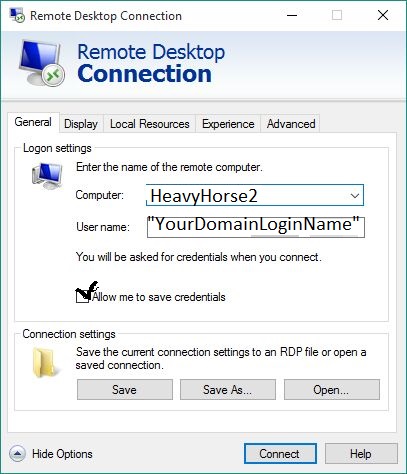Click the Remote Desktop title bar icon
The height and width of the screenshot is (474, 407).
(x=17, y=15)
